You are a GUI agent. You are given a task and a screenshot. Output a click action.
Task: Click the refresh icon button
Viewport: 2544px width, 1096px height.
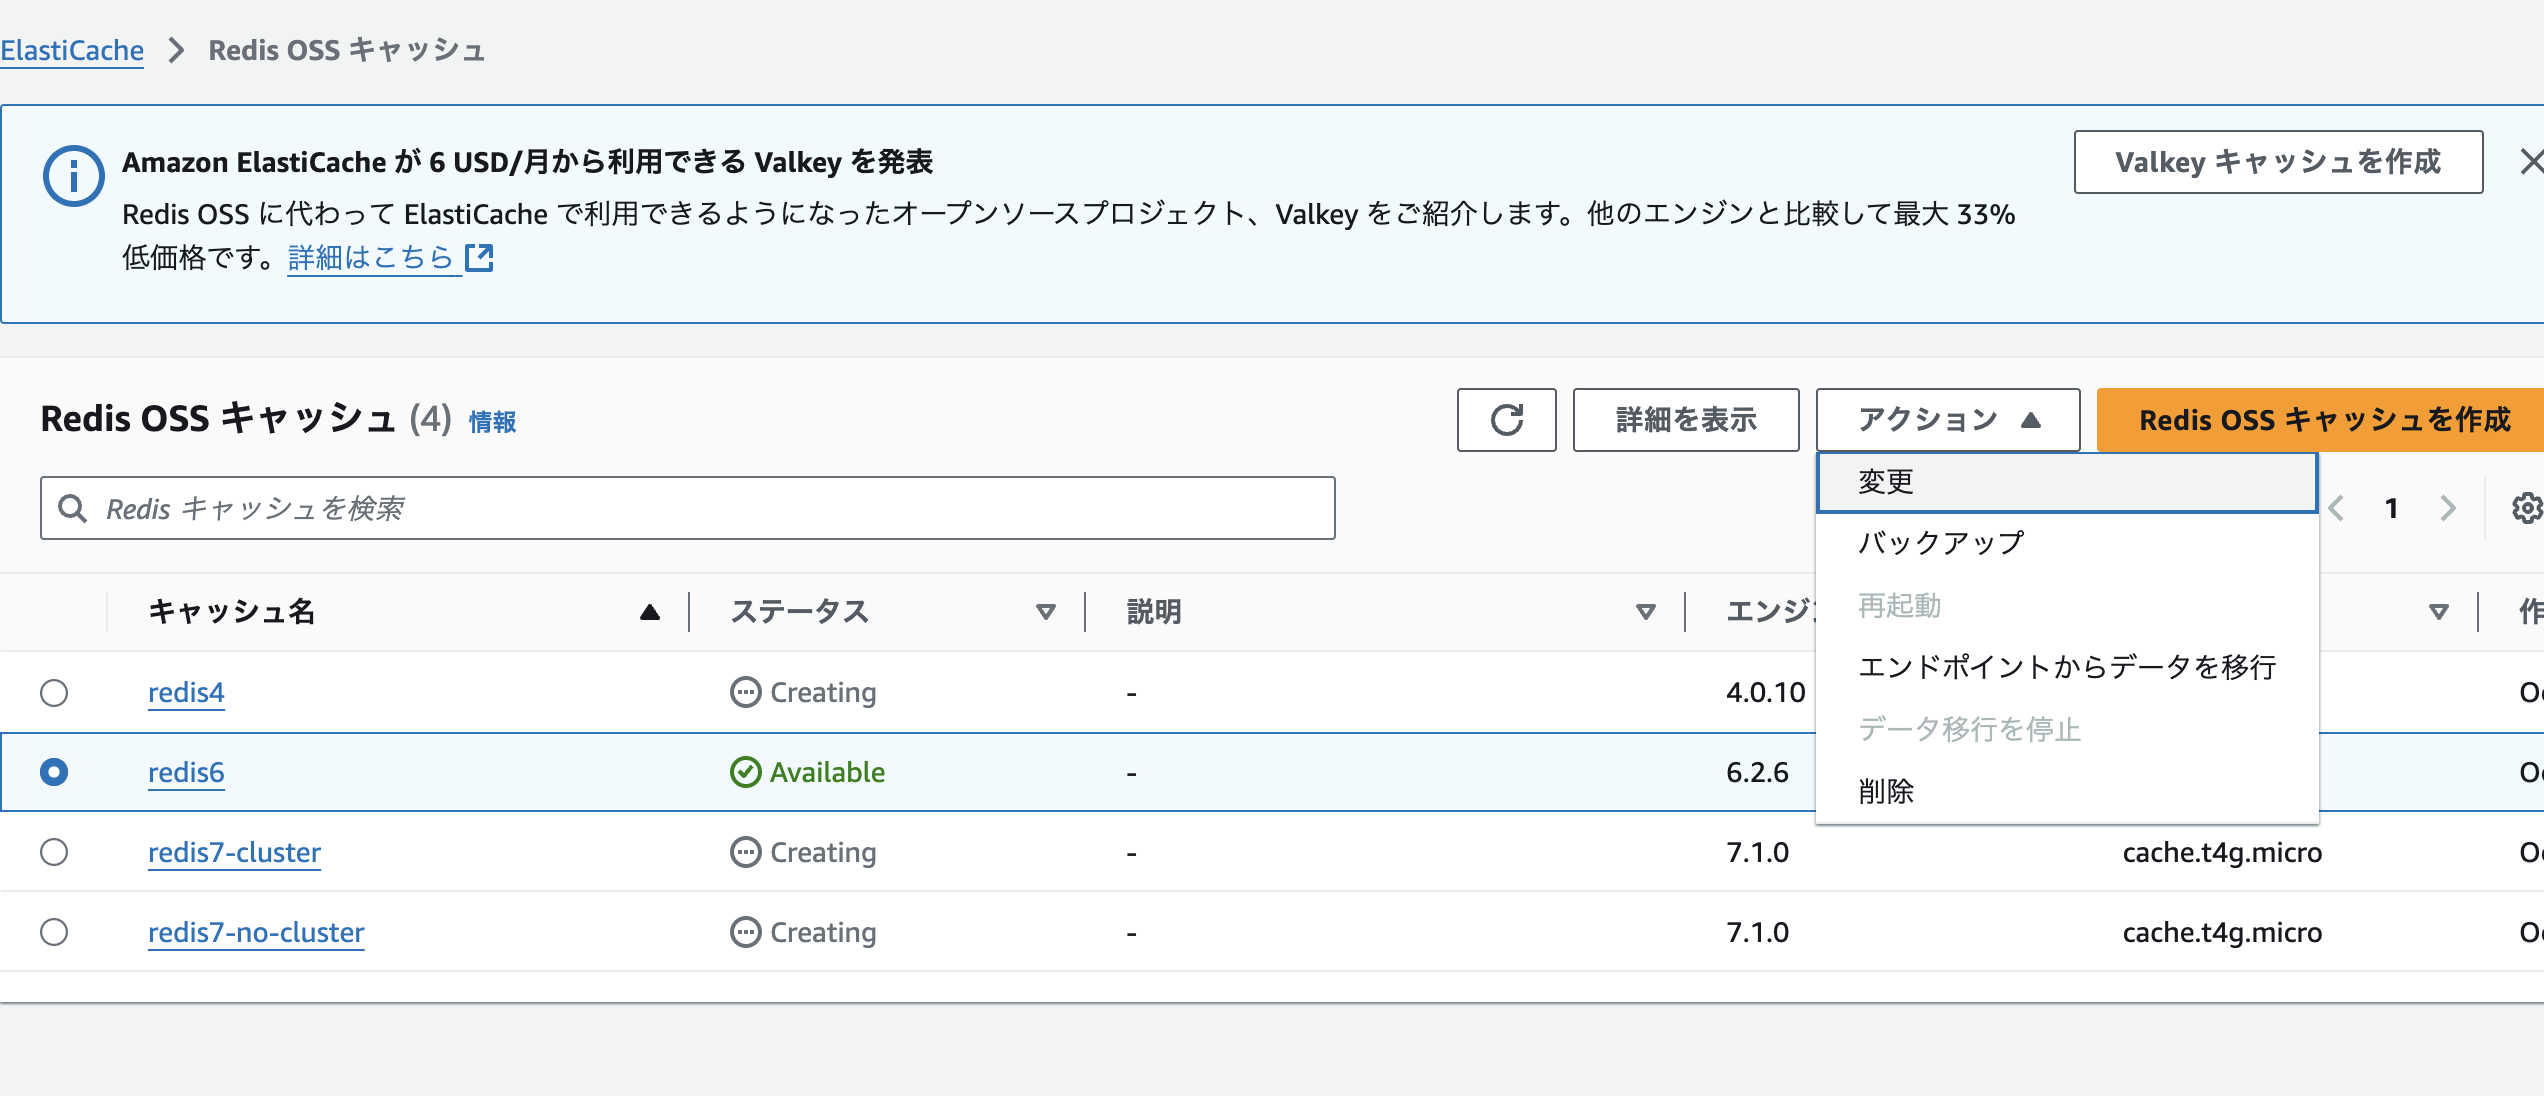(1506, 420)
